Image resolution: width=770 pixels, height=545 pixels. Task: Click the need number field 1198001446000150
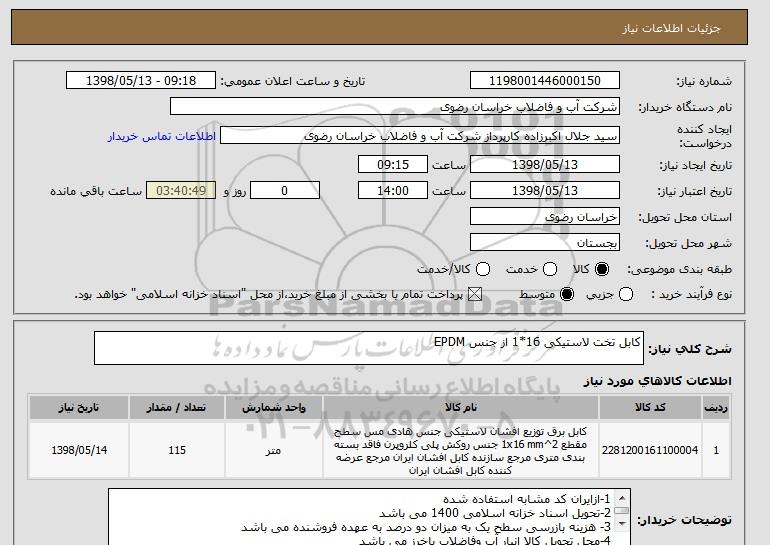tap(545, 81)
